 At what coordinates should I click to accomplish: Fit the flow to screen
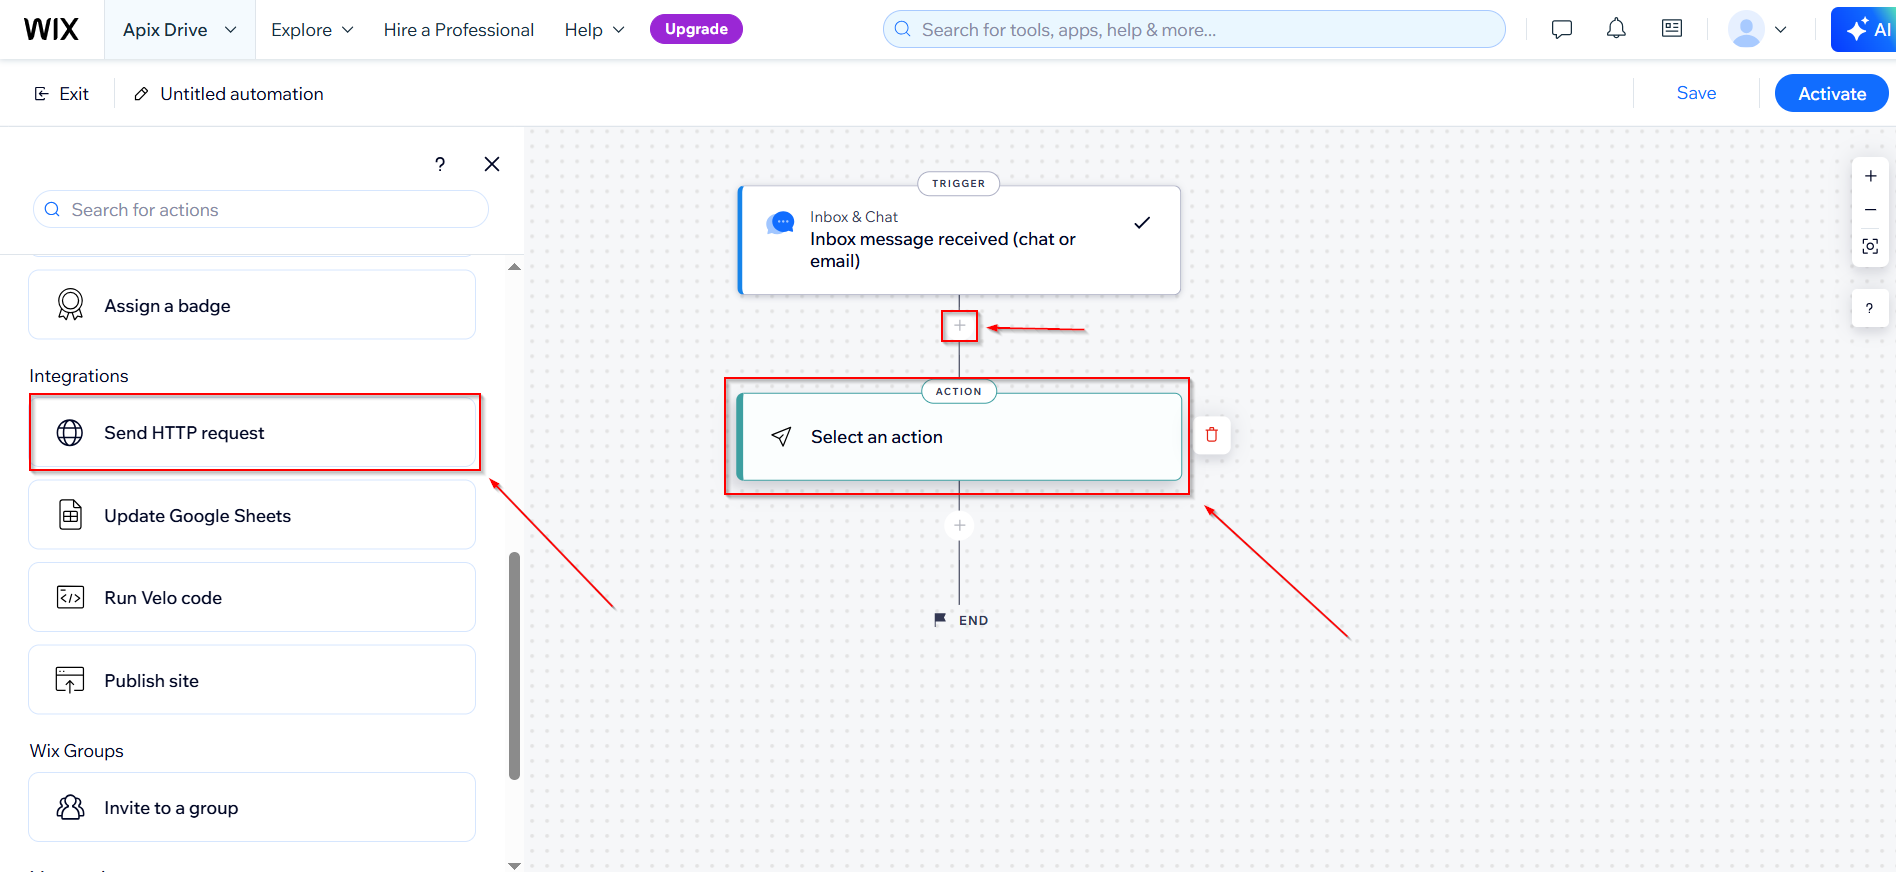click(1870, 246)
